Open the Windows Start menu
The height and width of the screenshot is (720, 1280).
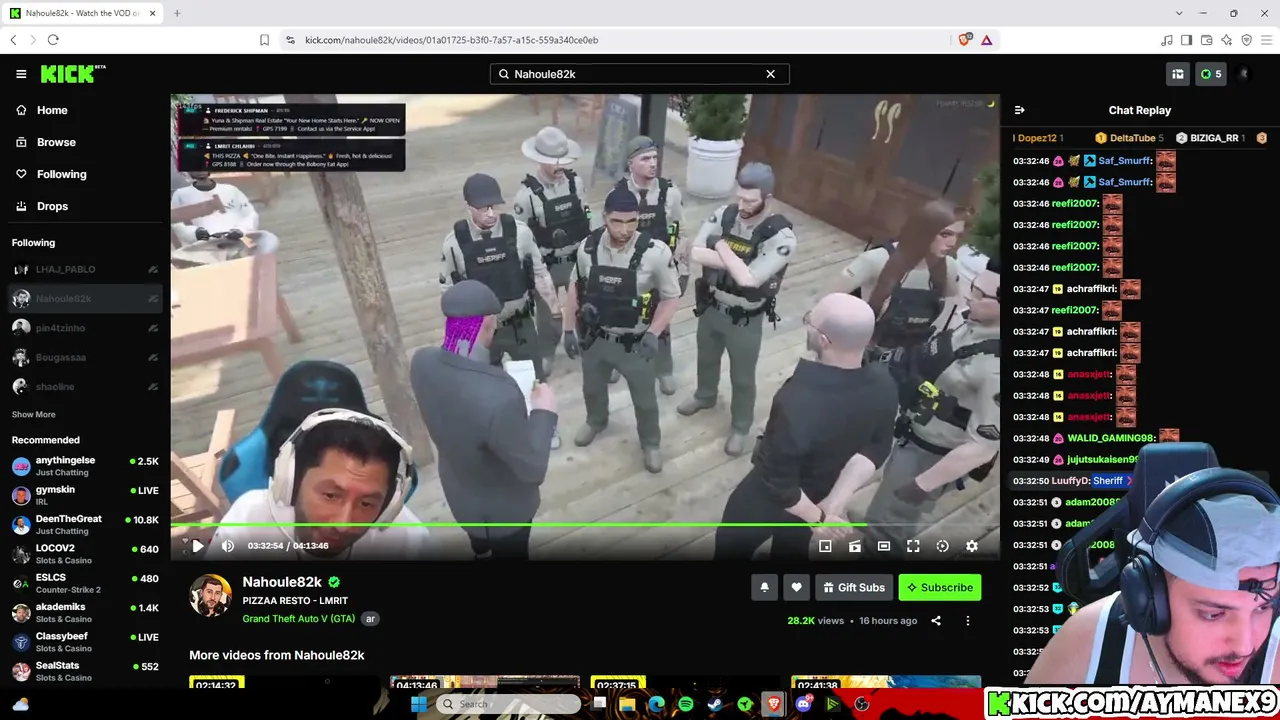[419, 704]
